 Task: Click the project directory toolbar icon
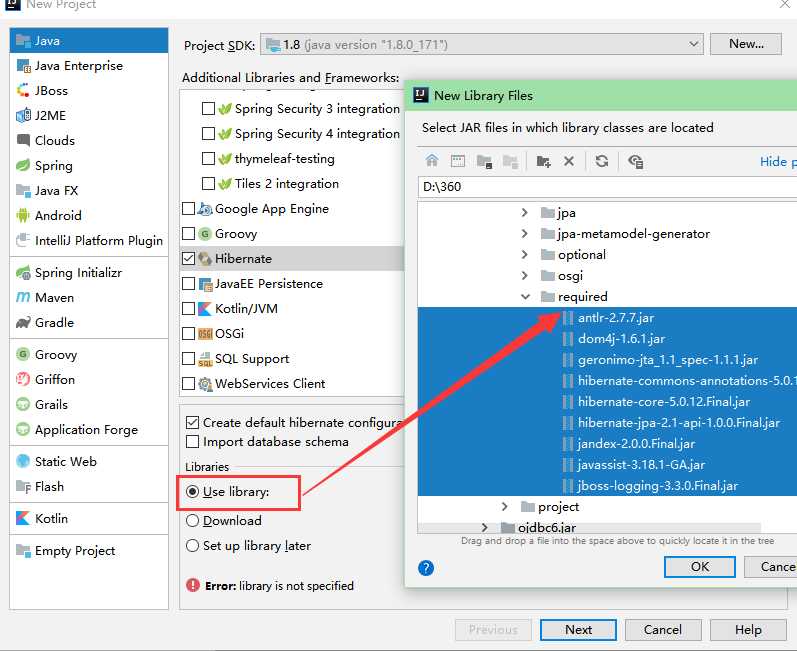[x=484, y=162]
